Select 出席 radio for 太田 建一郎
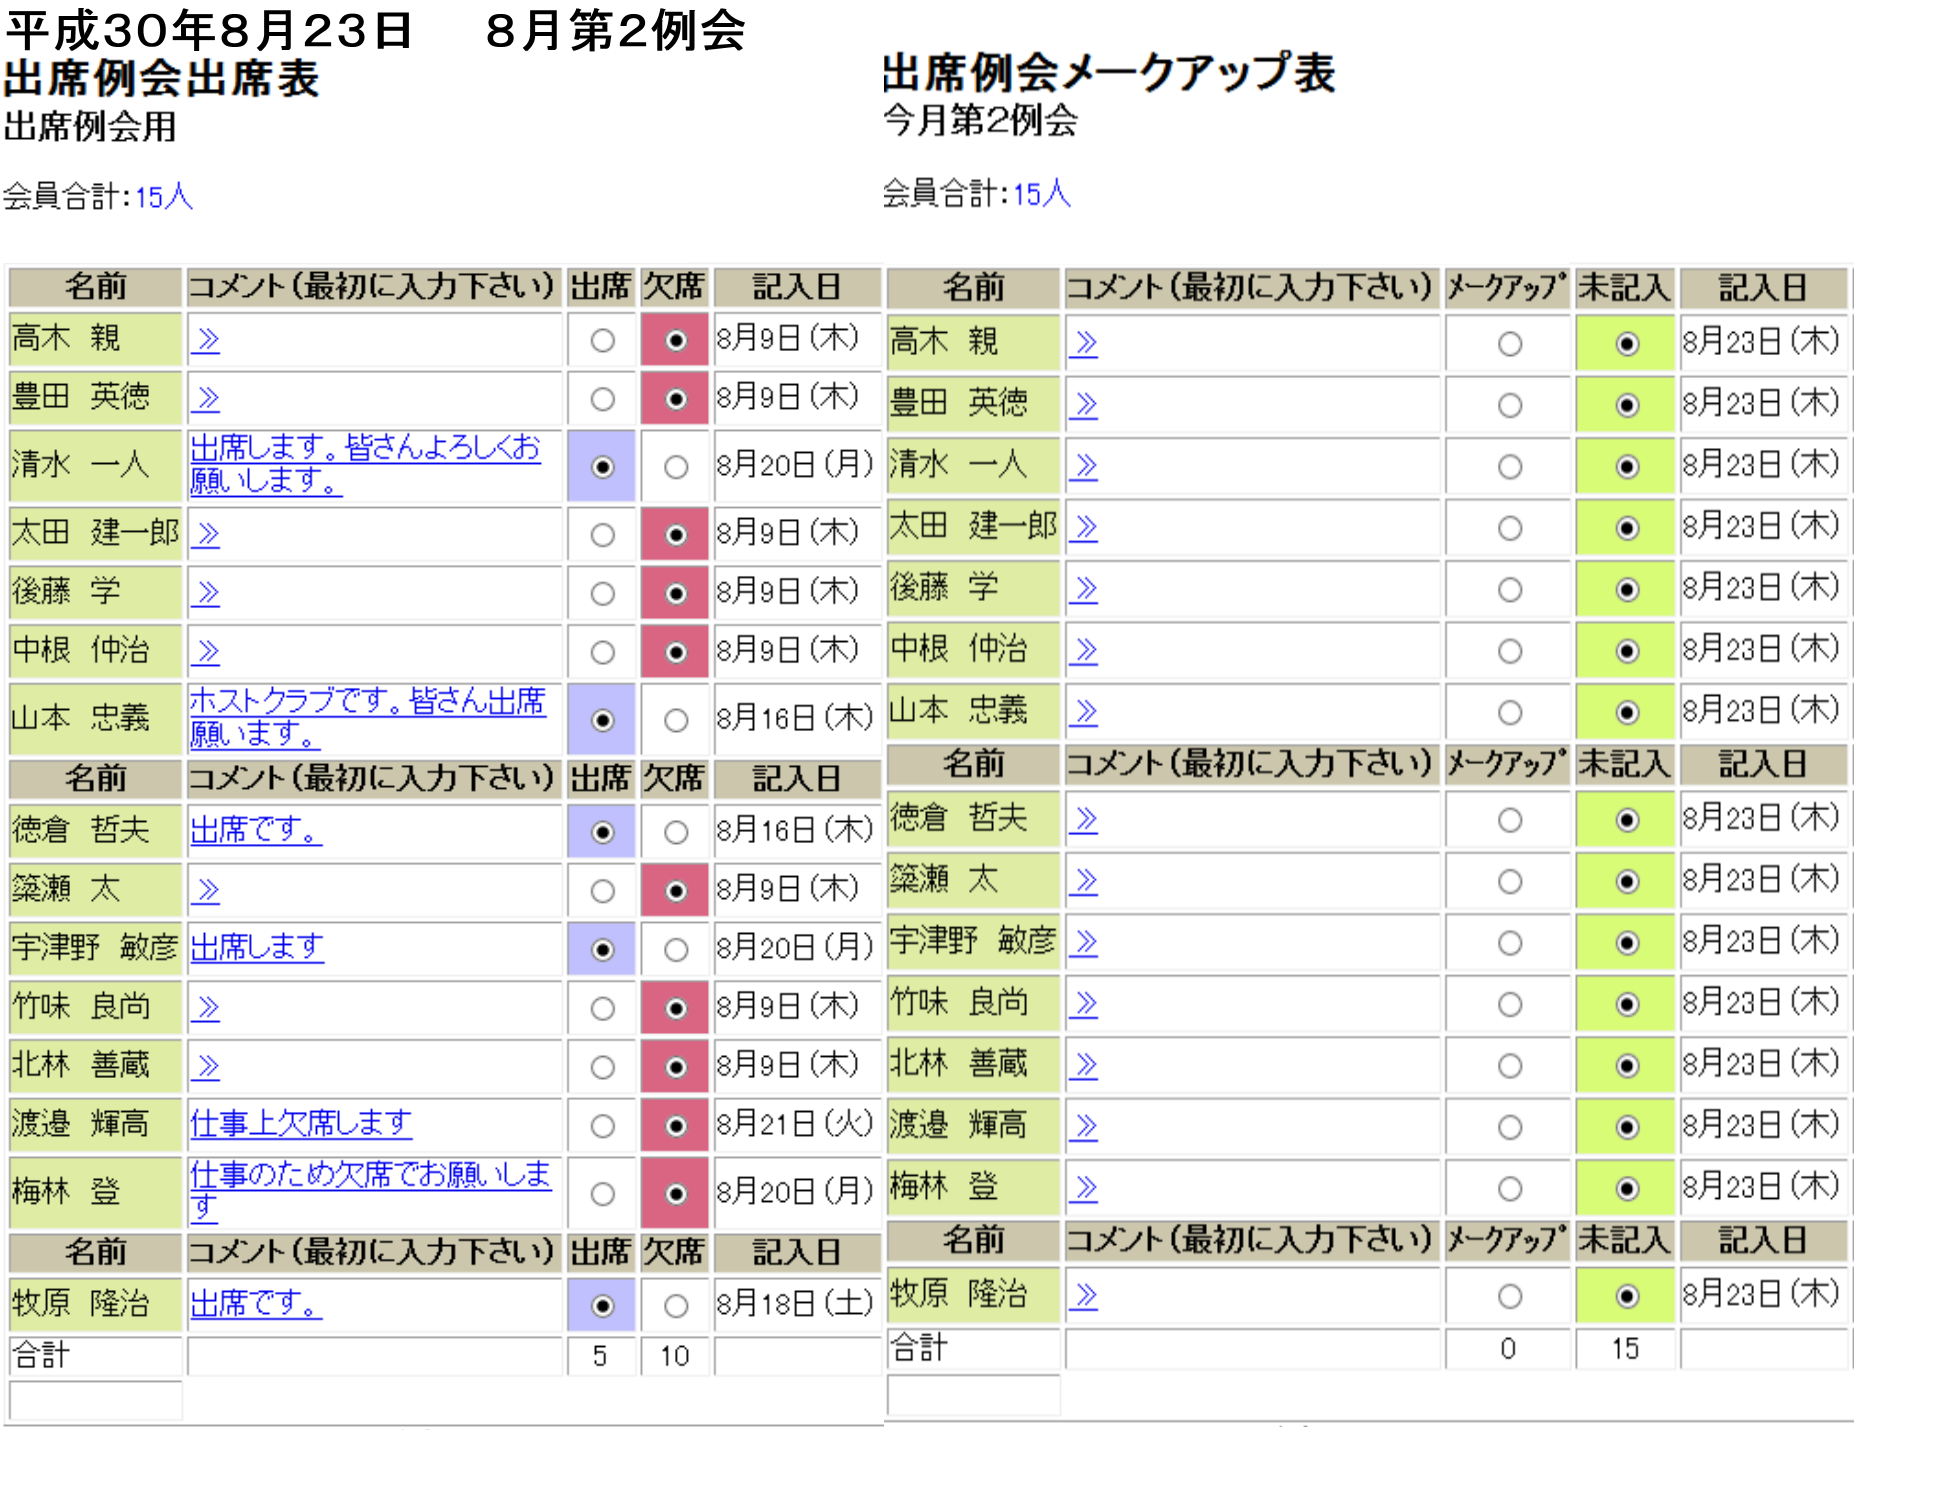This screenshot has height=1500, width=1950. click(x=602, y=535)
